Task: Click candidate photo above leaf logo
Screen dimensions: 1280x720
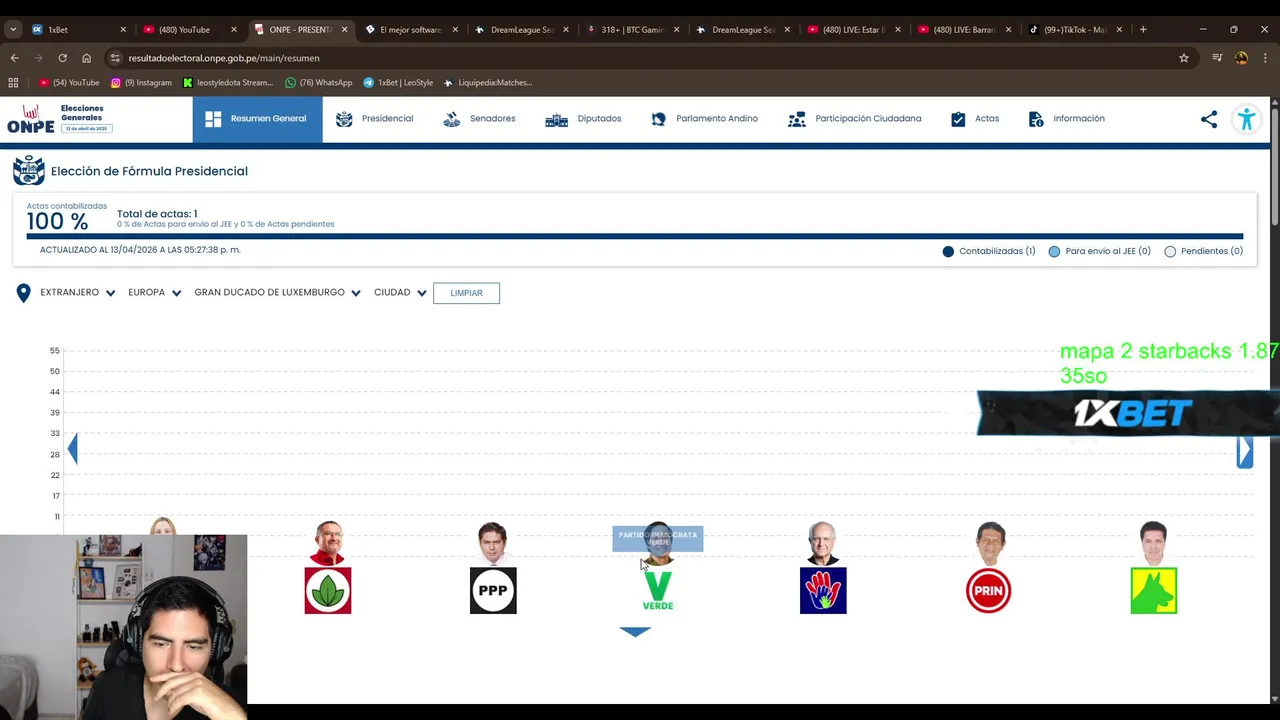Action: pos(328,543)
